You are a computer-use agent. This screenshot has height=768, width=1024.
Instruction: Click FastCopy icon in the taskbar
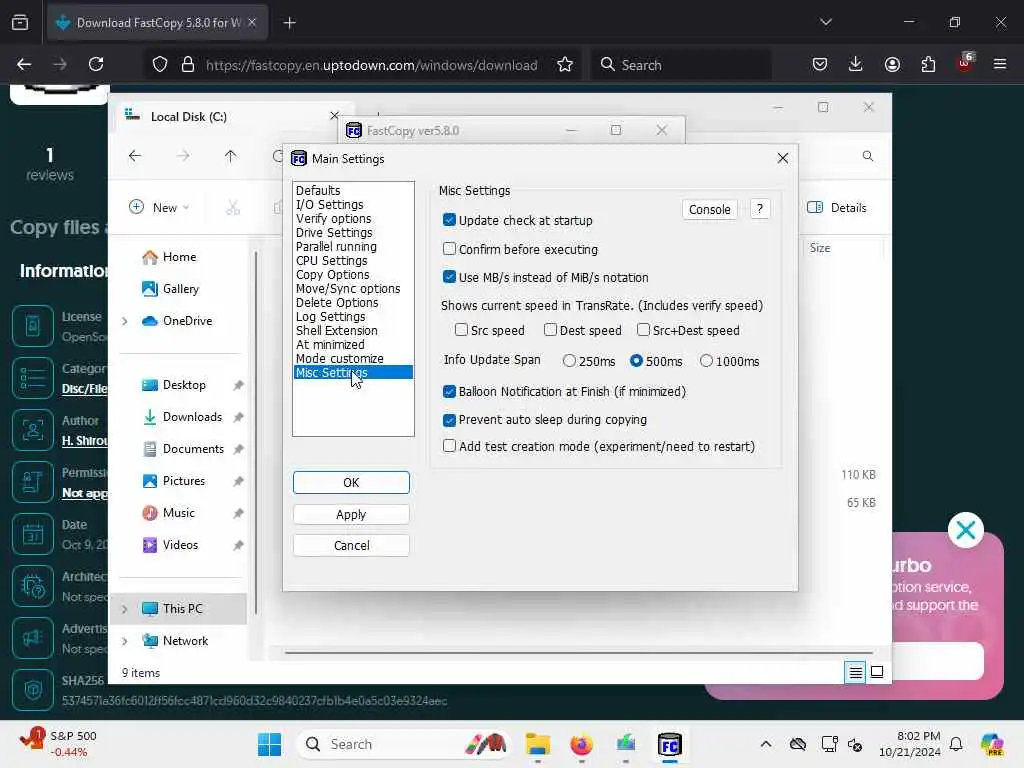point(669,744)
